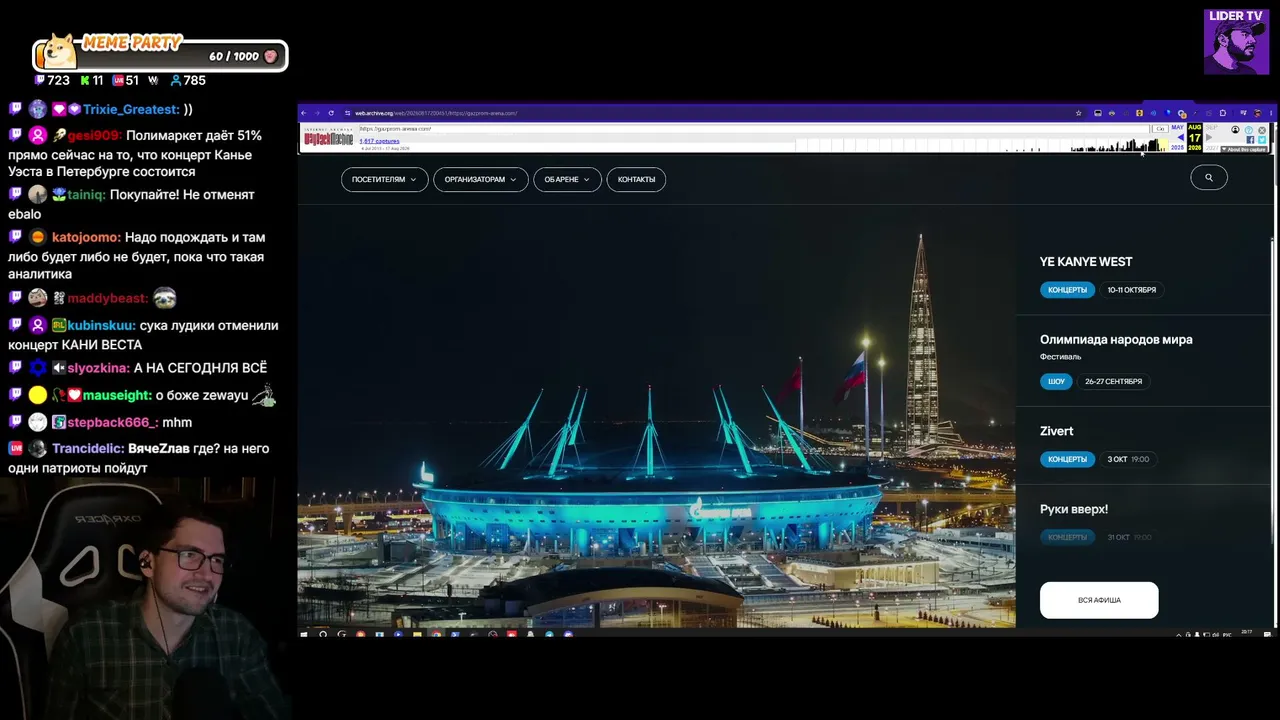This screenshot has width=1280, height=720.
Task: Expand the ОРГАНИЗАТОРАМ dropdown menu
Action: click(x=481, y=179)
